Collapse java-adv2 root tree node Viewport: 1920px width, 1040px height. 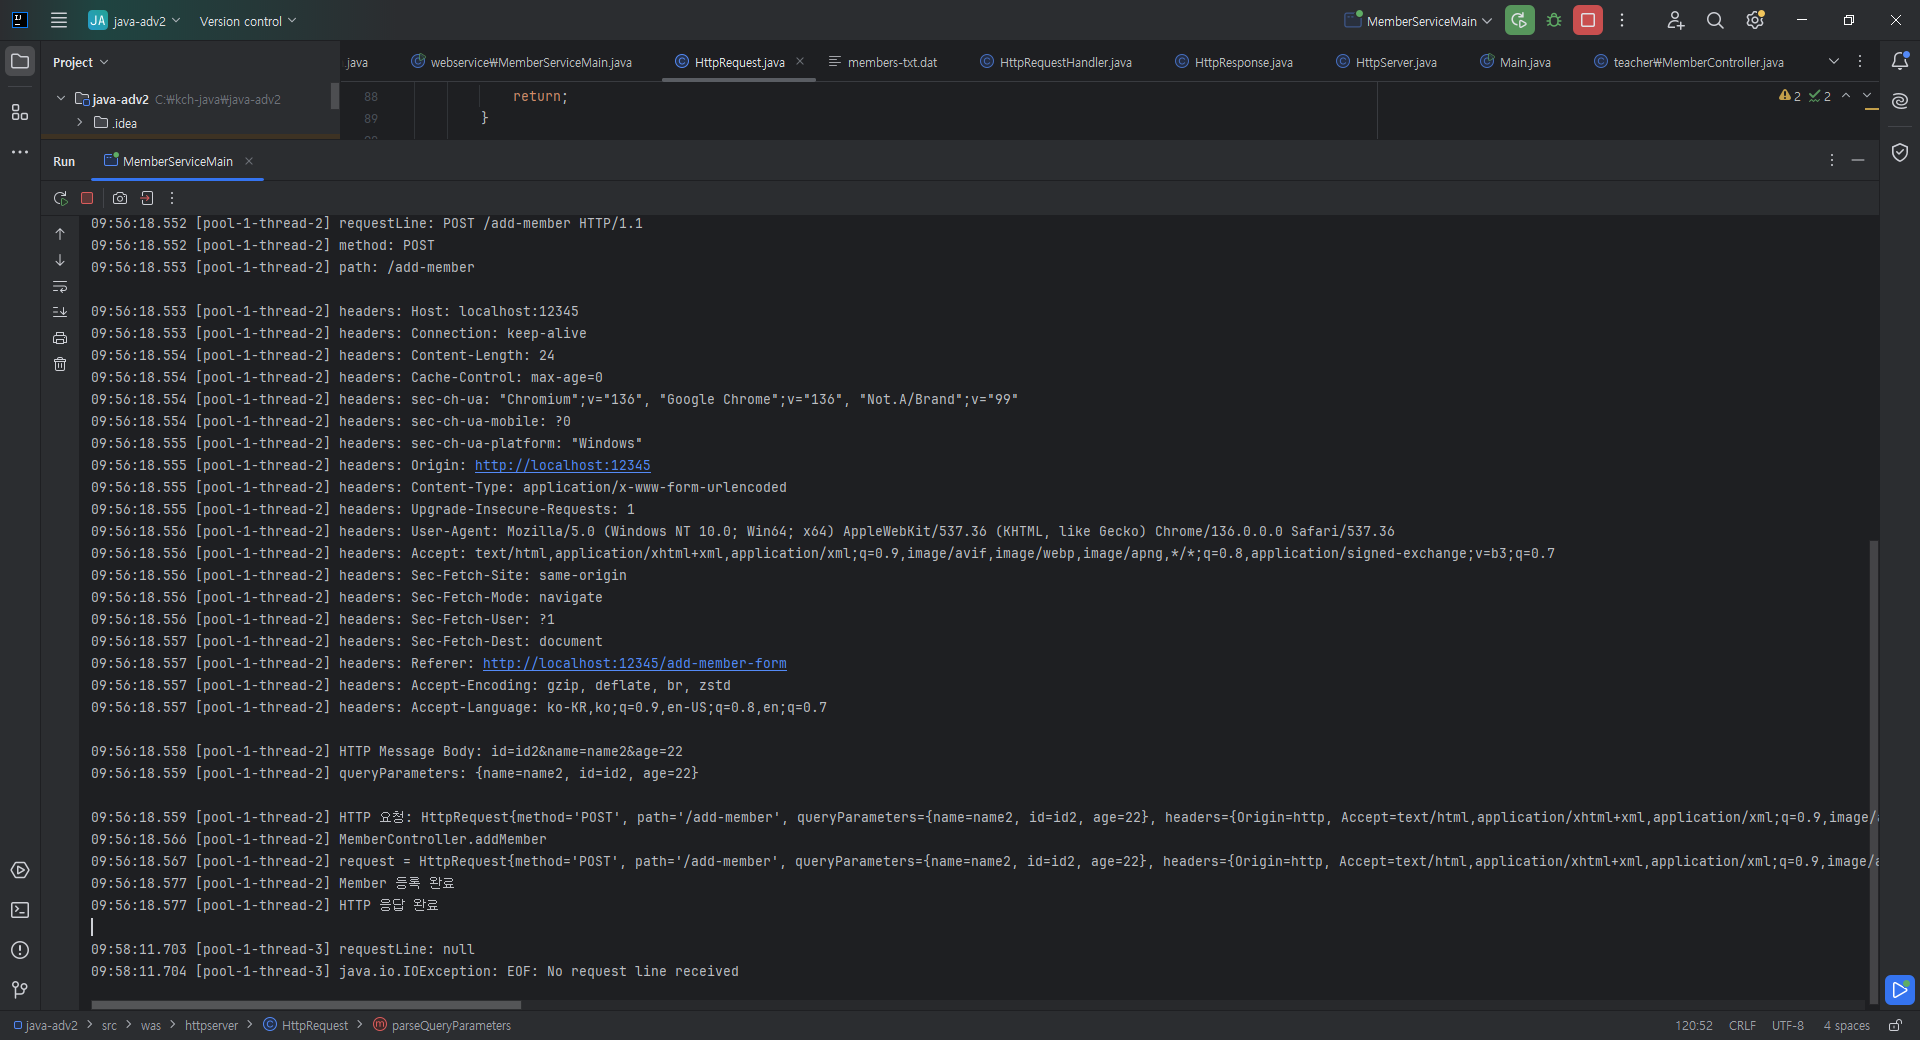61,99
